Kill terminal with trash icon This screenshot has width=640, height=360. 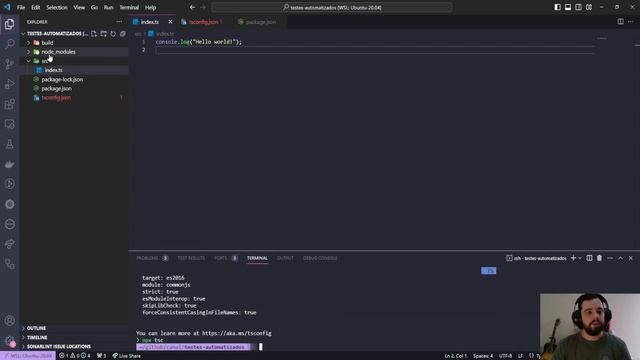[x=599, y=258]
